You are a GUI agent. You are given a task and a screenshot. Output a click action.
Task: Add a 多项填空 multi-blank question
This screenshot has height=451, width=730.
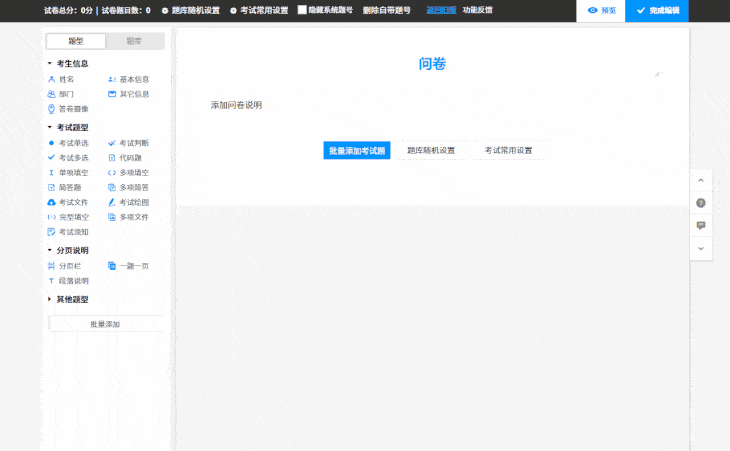pos(128,173)
